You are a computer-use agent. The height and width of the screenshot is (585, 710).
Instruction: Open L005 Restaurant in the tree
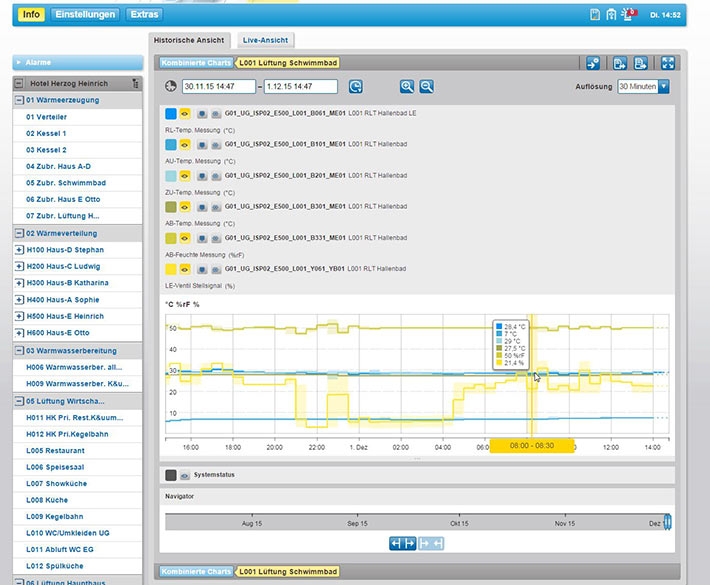54,451
